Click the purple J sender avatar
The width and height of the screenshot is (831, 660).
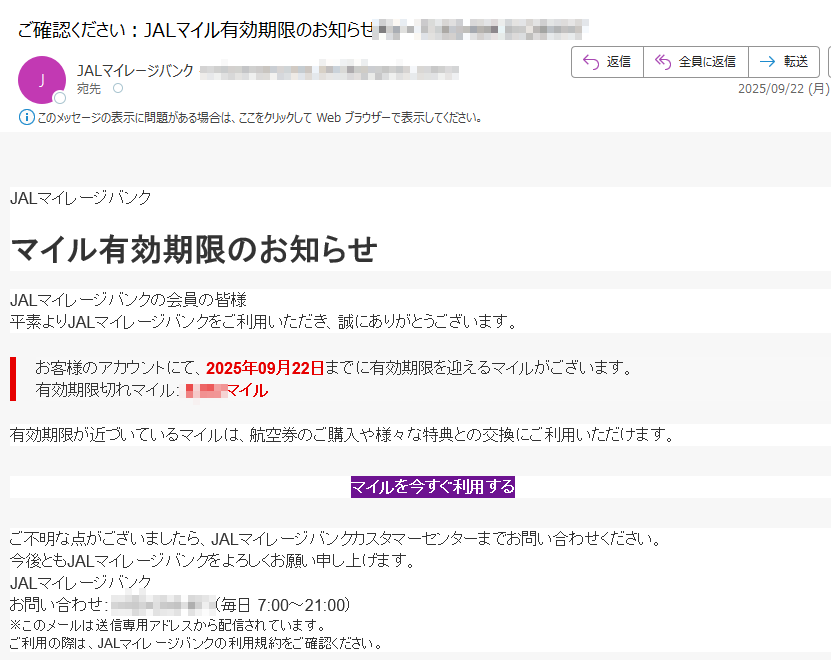click(x=42, y=80)
